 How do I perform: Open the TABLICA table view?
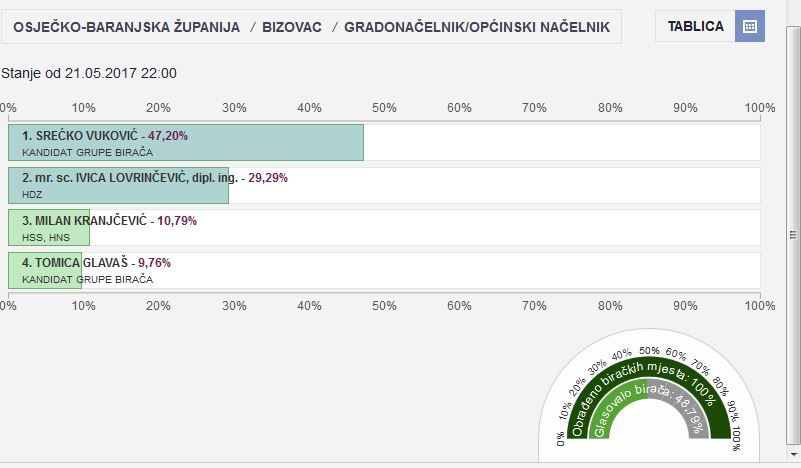[x=697, y=27]
